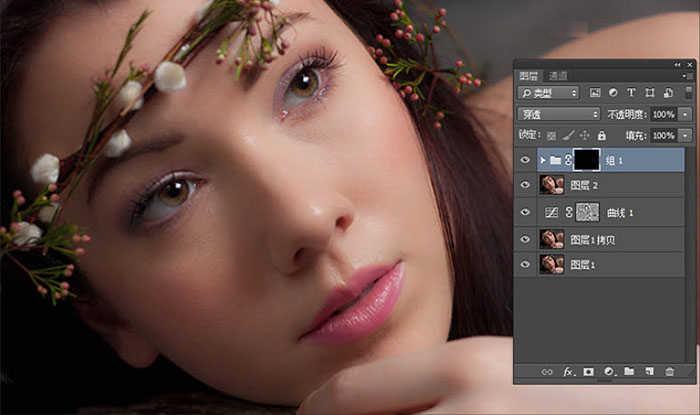Filter for type layers with the T icon

coord(631,92)
